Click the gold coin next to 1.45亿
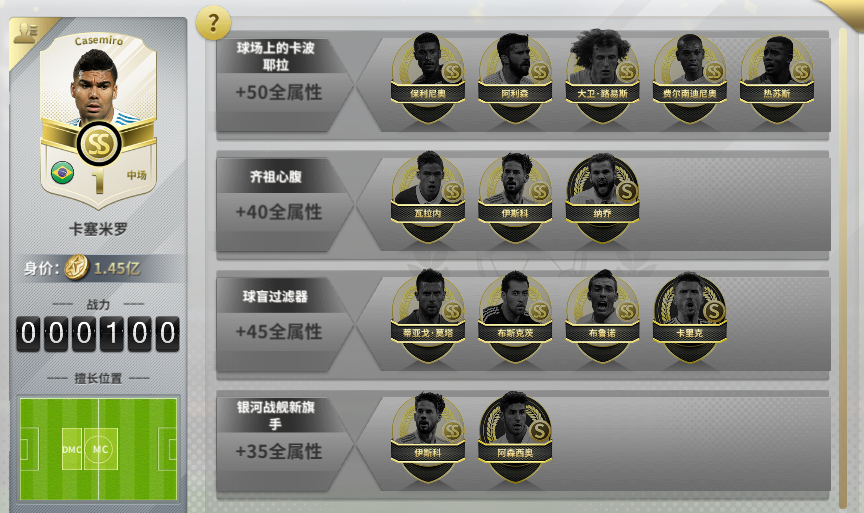 coord(76,268)
